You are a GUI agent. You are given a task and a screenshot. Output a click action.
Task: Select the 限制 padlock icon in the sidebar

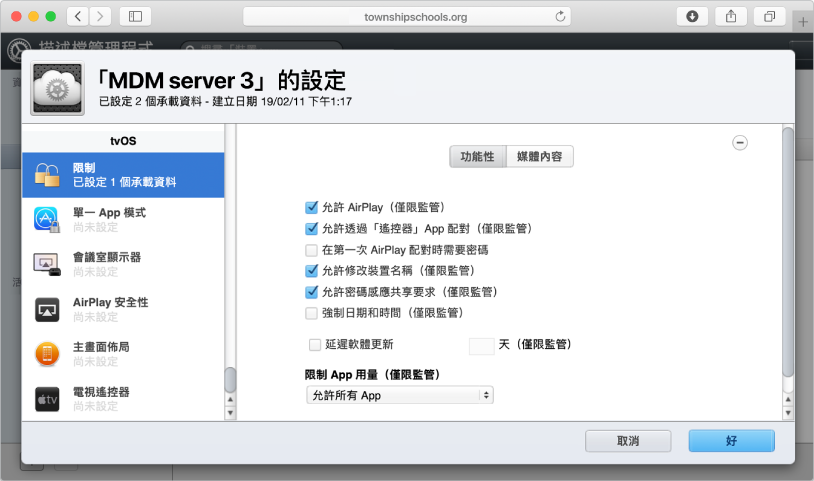point(47,175)
